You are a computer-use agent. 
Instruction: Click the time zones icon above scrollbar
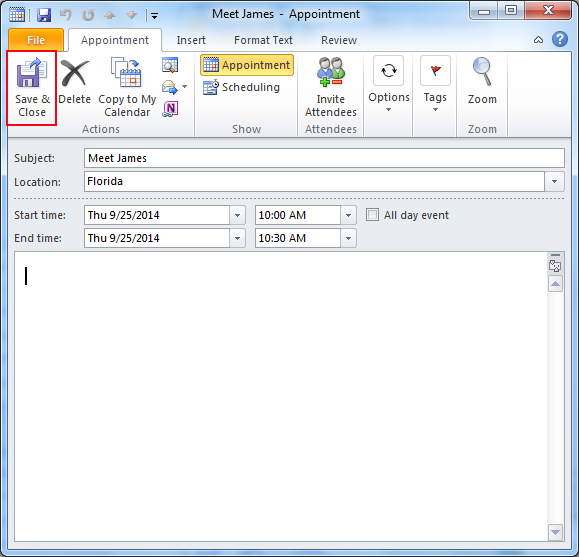(x=555, y=266)
